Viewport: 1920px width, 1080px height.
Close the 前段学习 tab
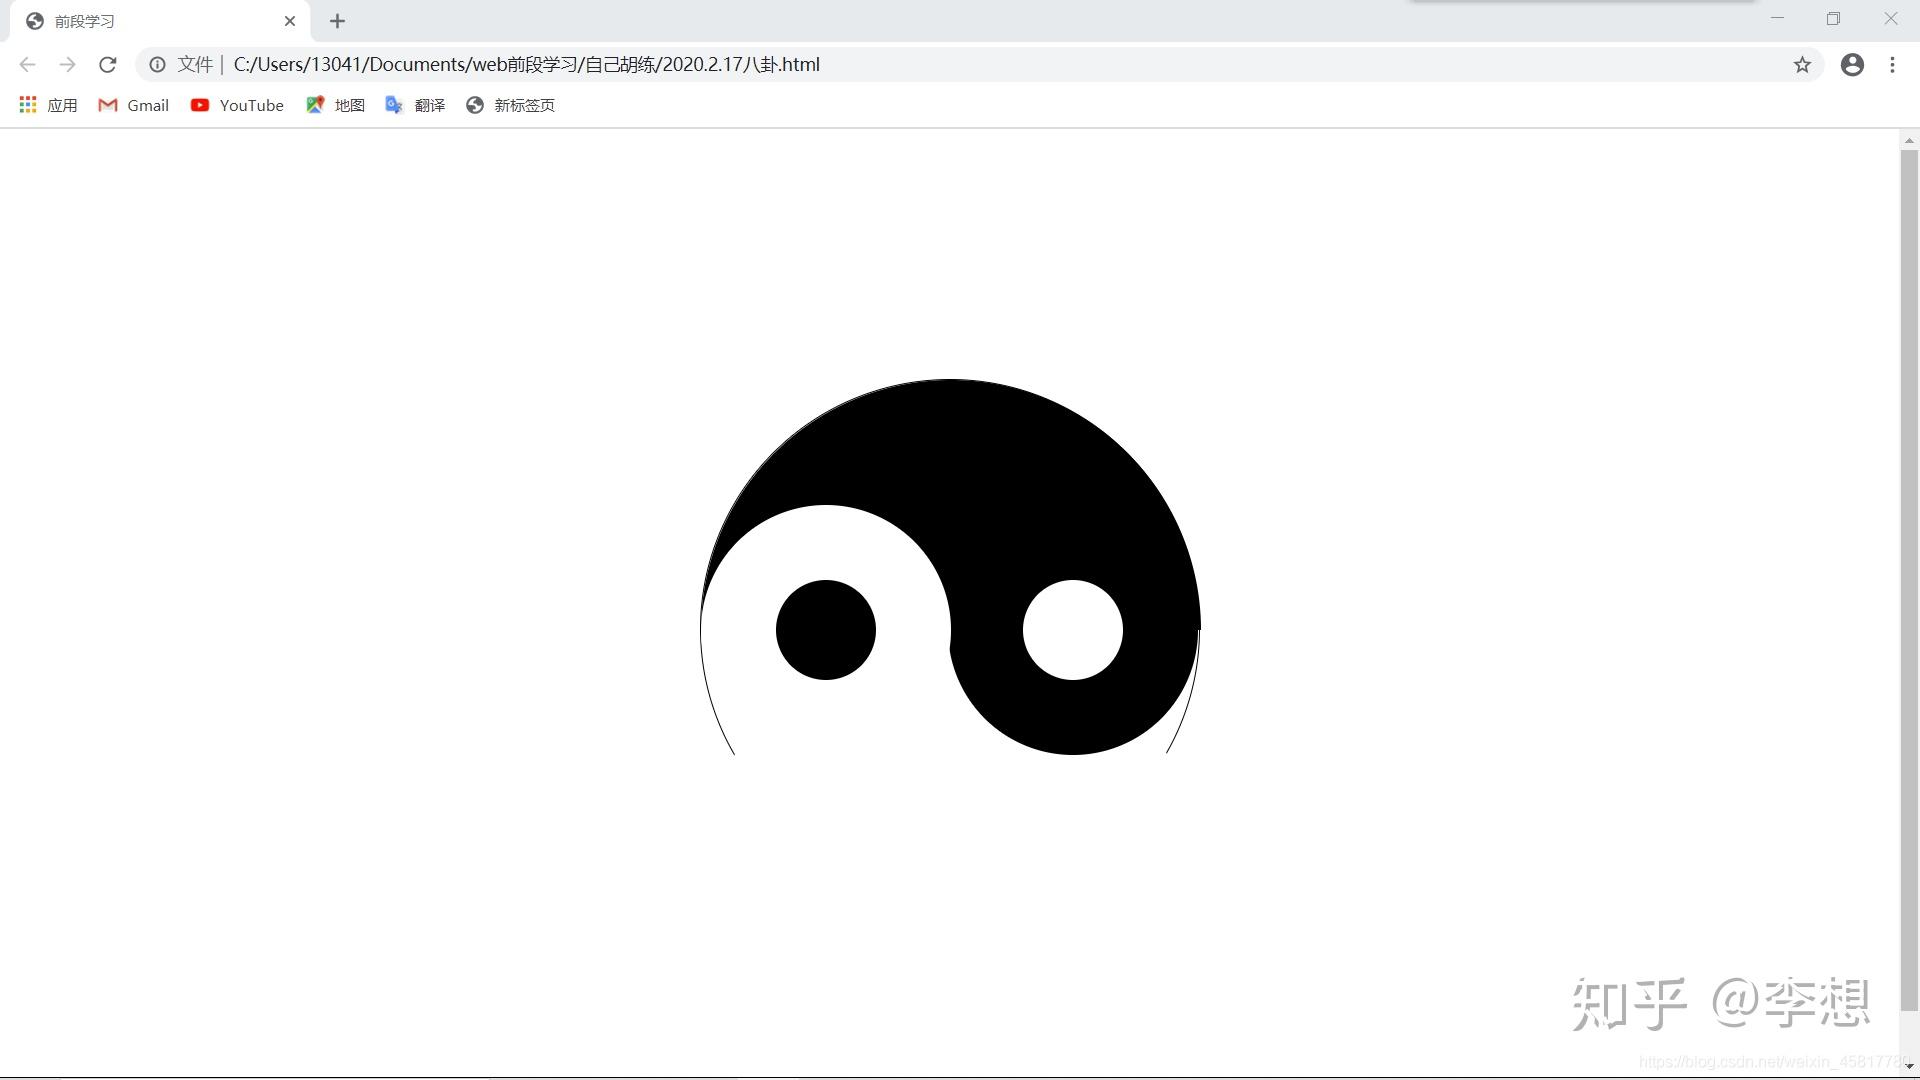(x=290, y=21)
